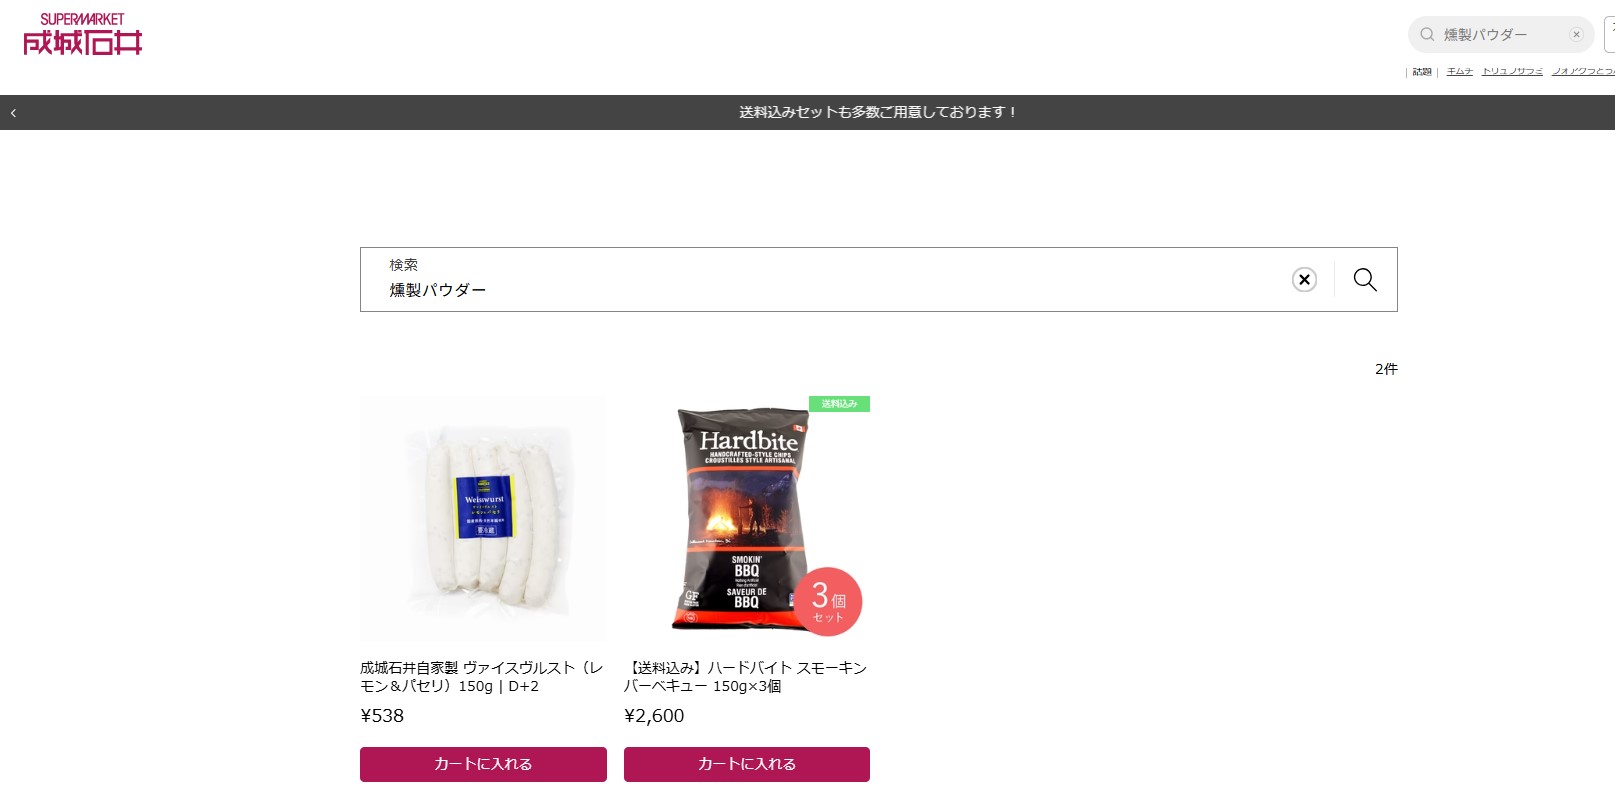
Task: Add ヴァイスヴルスト to cart
Action: coord(483,764)
